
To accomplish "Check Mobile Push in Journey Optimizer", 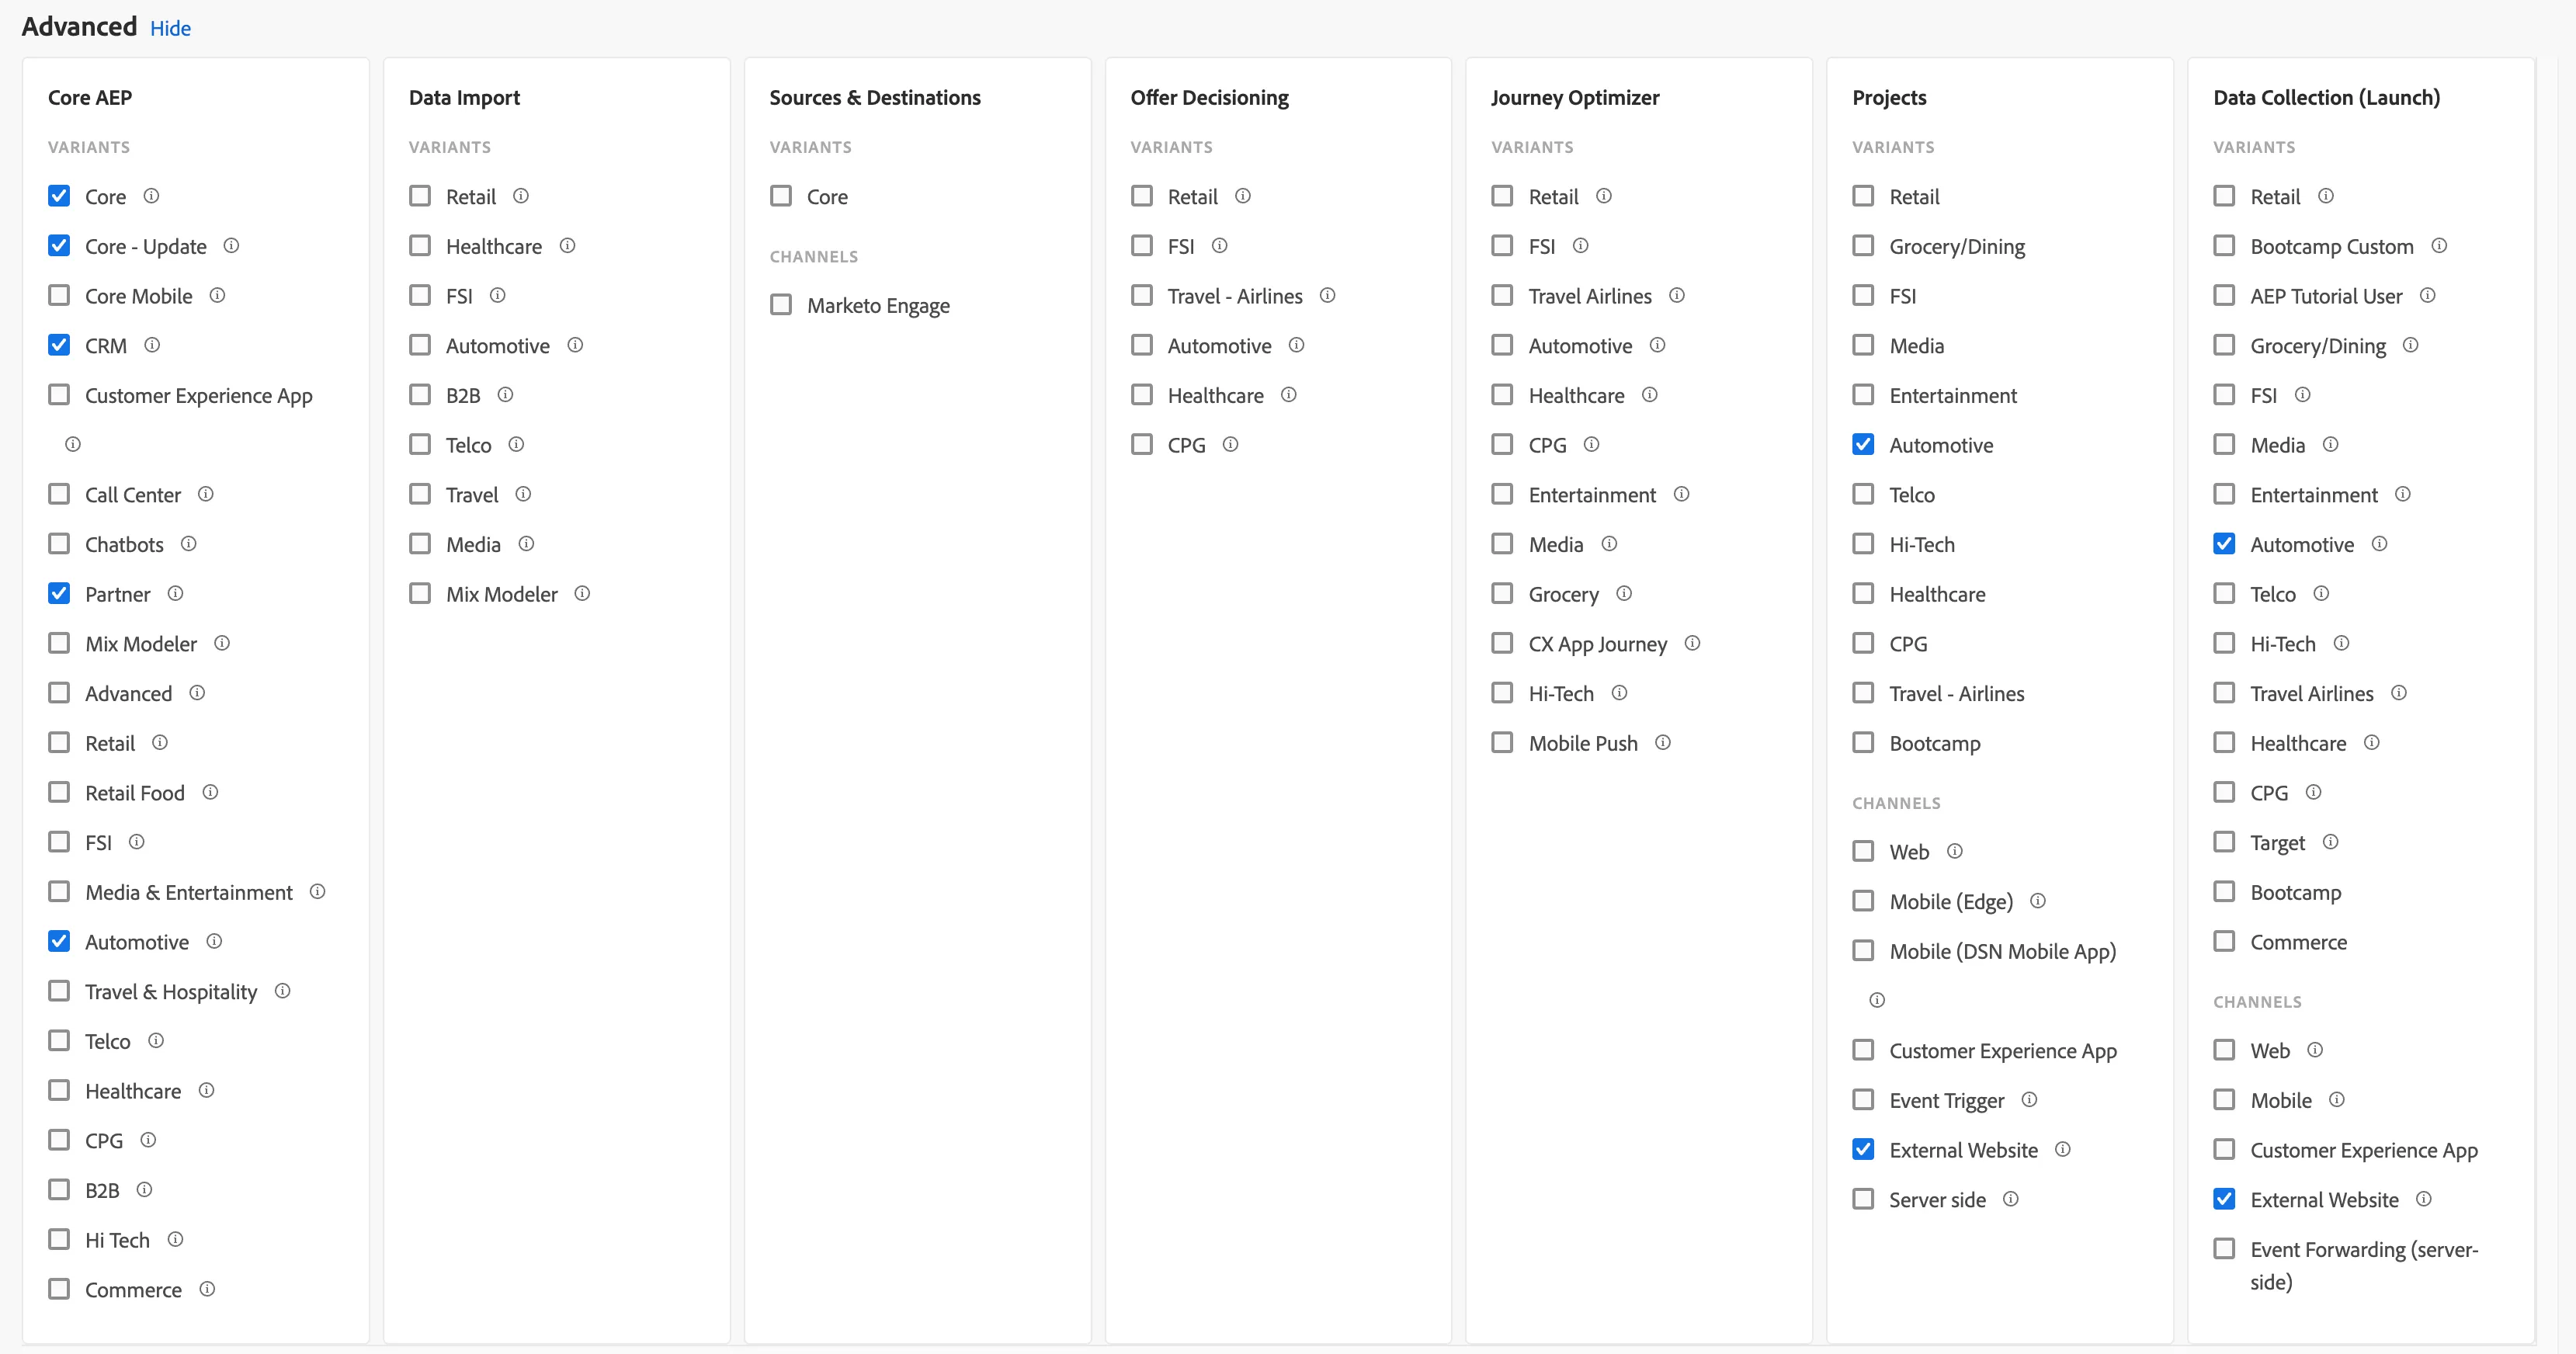I will pyautogui.click(x=1502, y=742).
